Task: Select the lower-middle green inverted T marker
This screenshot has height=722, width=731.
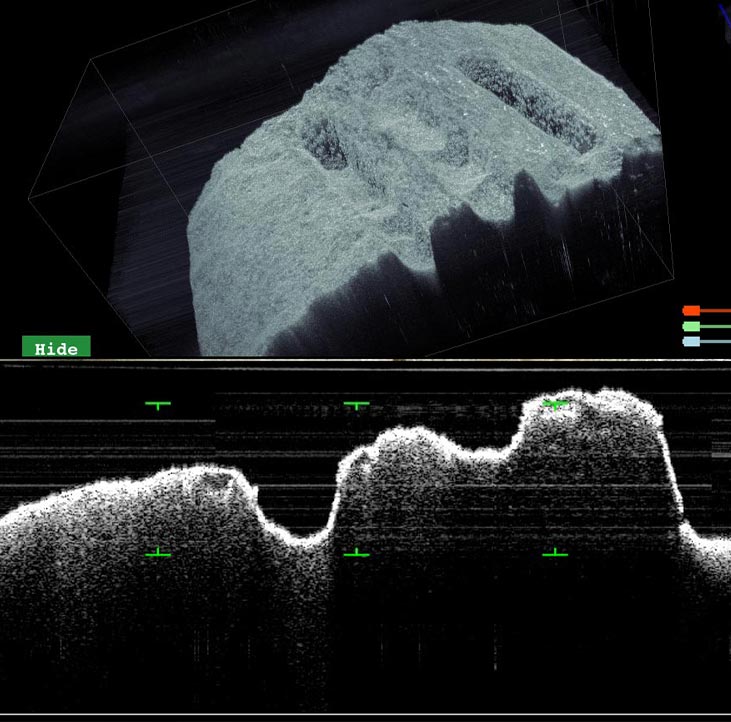Action: pos(356,552)
